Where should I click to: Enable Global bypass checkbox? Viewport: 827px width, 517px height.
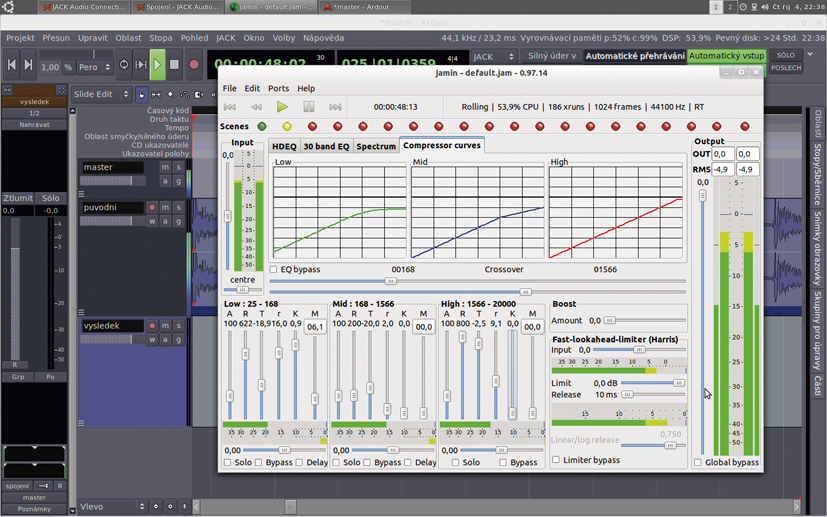[698, 463]
